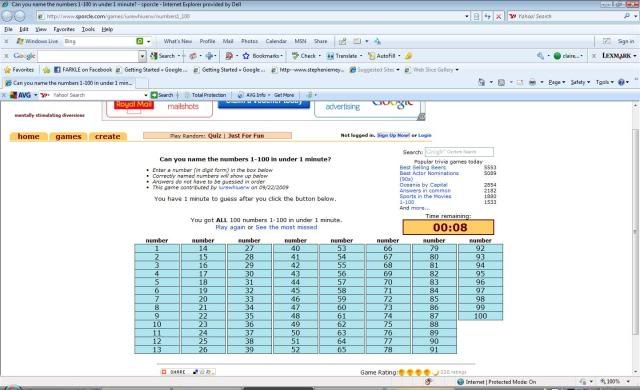Click the Login link
This screenshot has height=390, width=640.
tap(424, 135)
